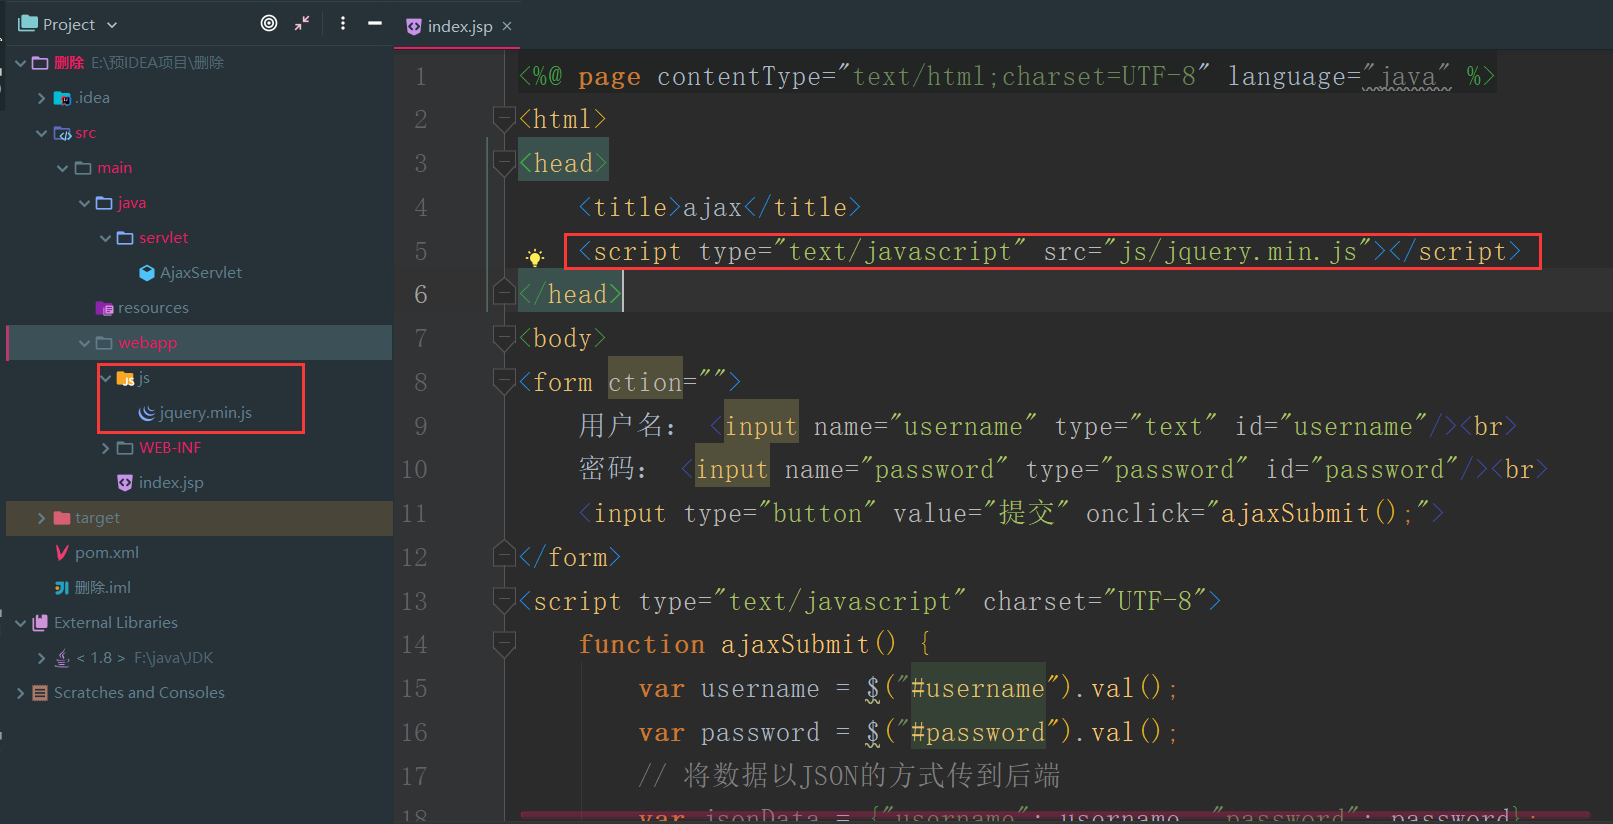Select 删除.iml file
Screen dimensions: 1613x824
tap(103, 588)
